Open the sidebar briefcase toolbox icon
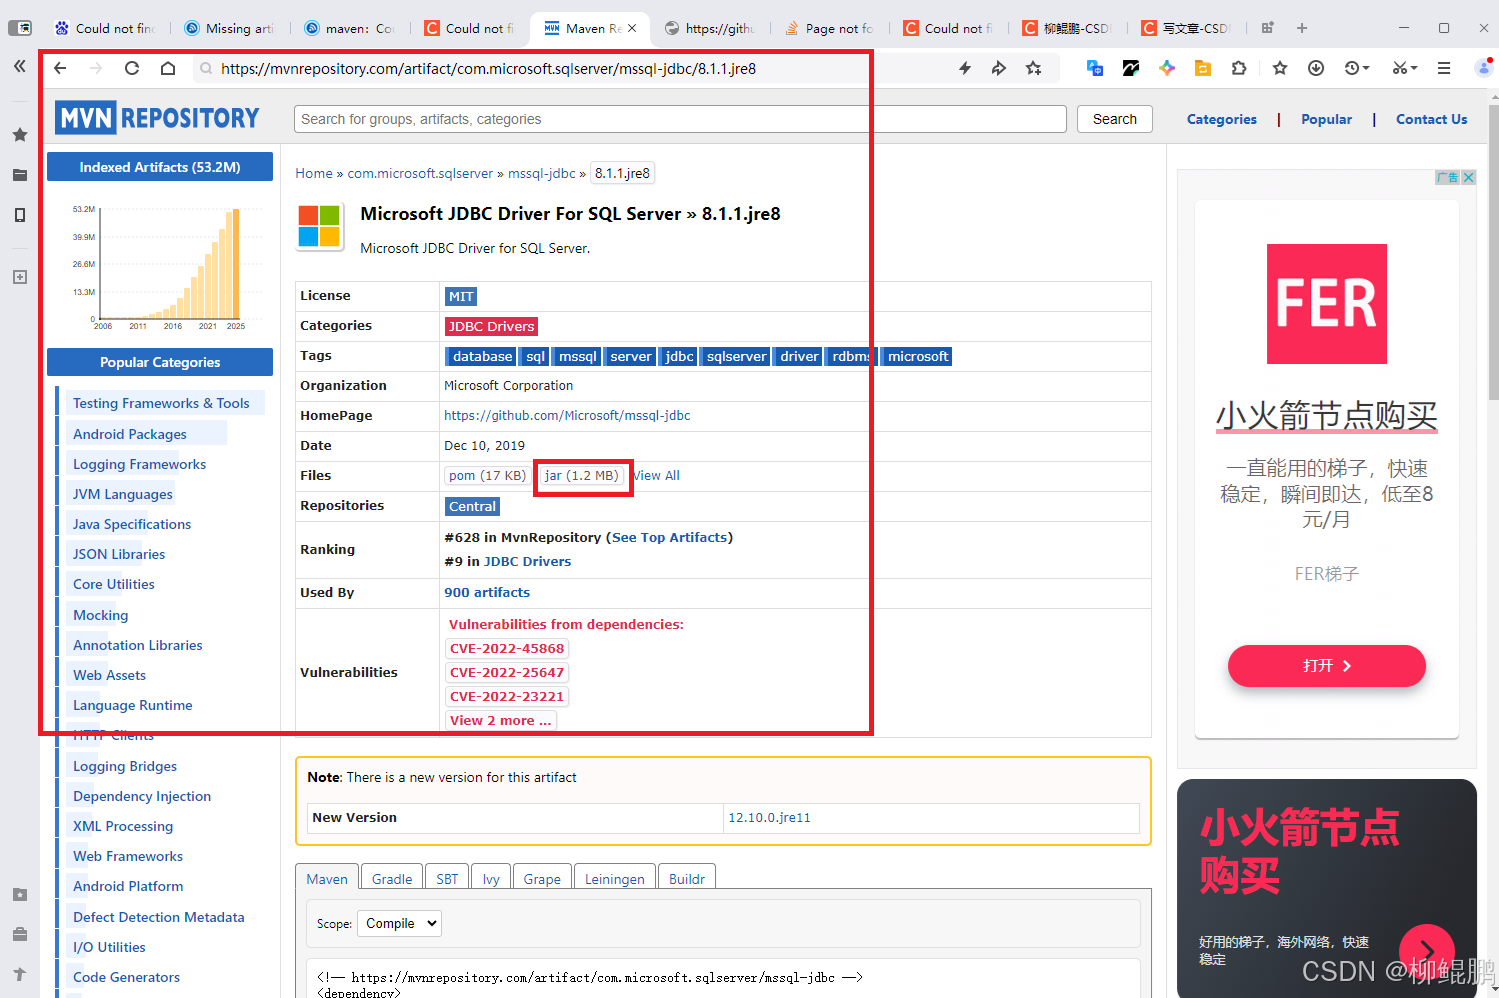 (20, 934)
